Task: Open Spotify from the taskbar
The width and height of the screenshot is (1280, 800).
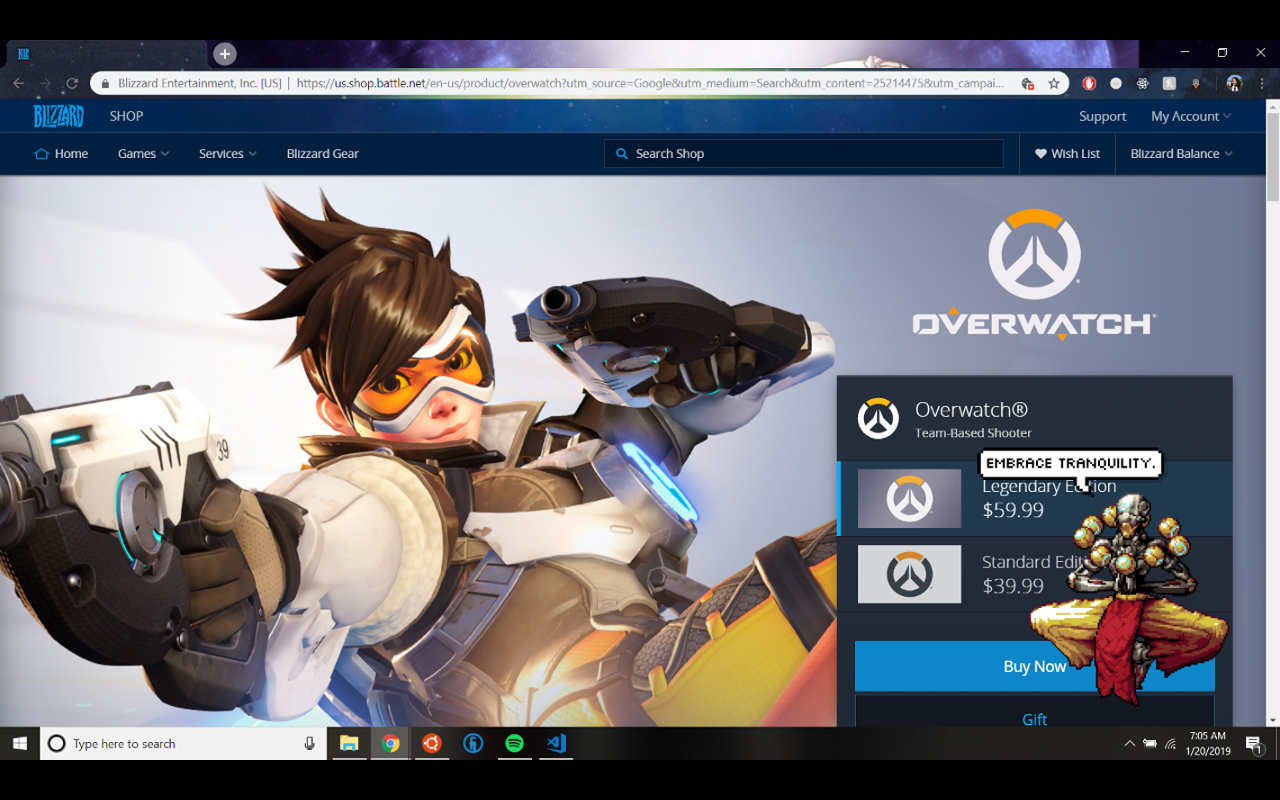Action: click(x=514, y=743)
